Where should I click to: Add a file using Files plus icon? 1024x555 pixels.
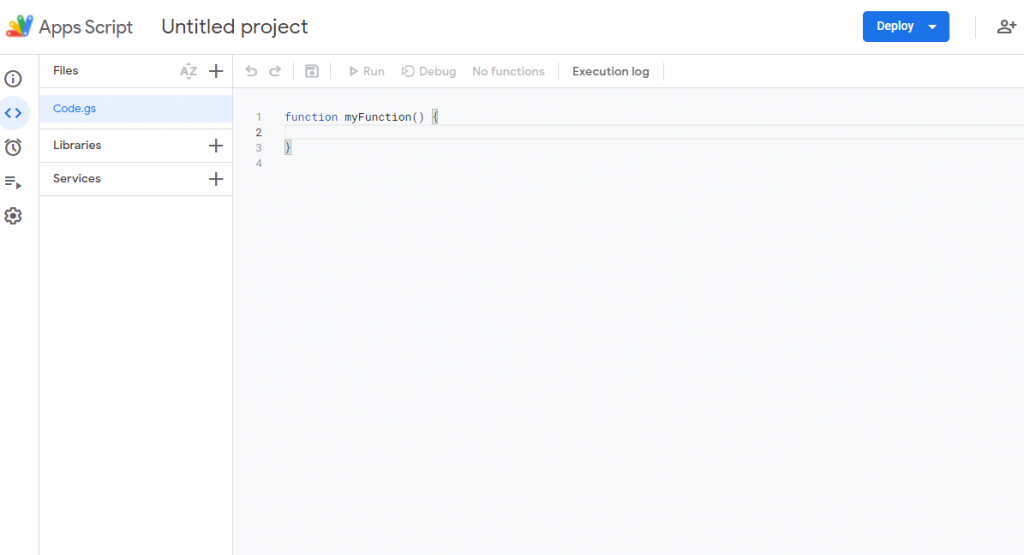pos(216,71)
